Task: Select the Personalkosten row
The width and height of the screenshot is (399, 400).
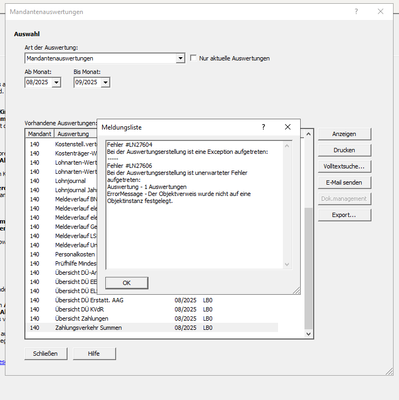Action: click(x=62, y=254)
